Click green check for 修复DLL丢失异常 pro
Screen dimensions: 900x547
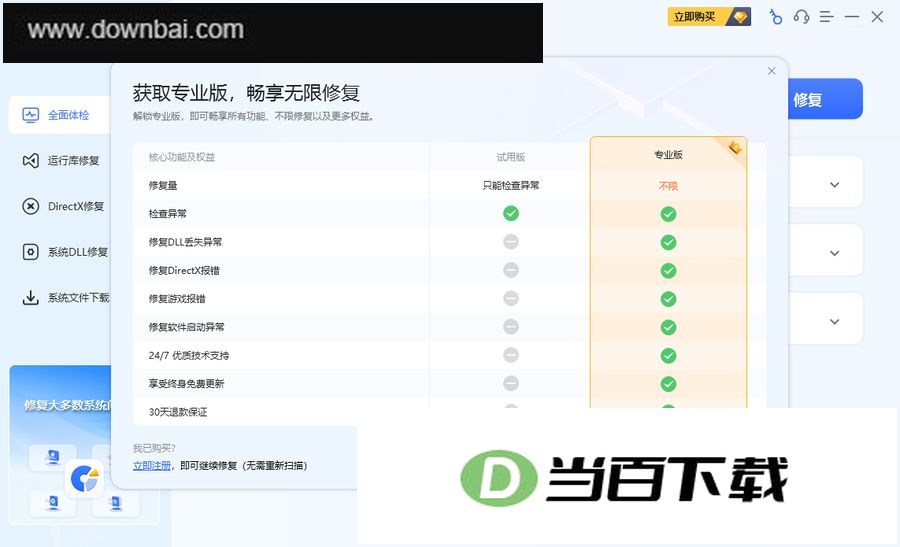pos(668,242)
